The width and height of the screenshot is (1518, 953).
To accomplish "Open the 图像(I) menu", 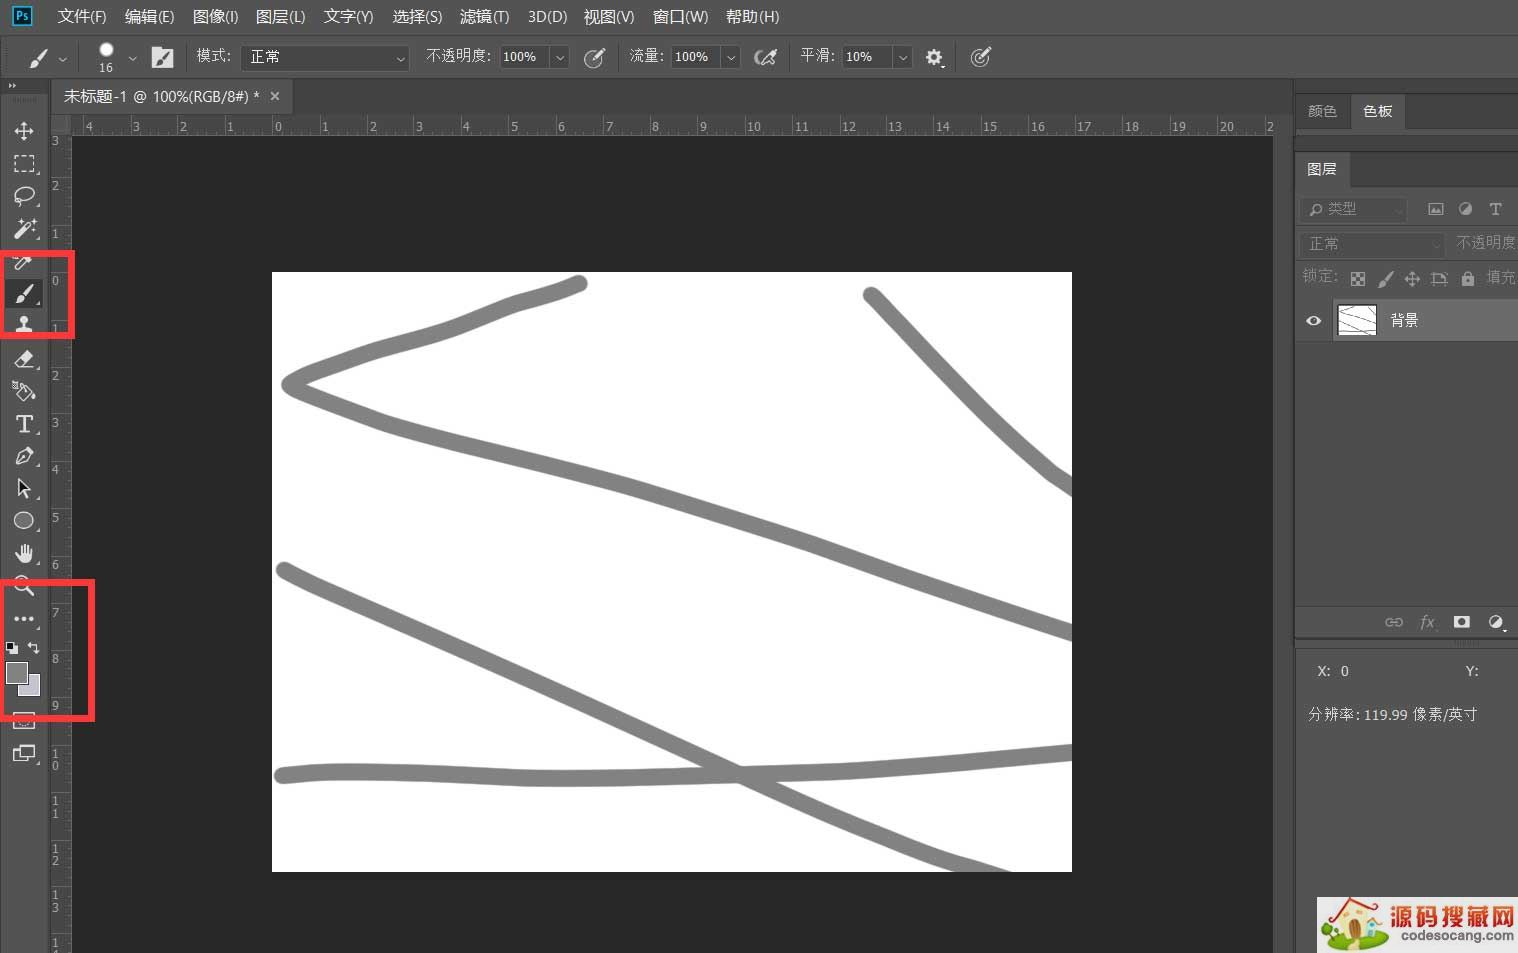I will coord(215,17).
